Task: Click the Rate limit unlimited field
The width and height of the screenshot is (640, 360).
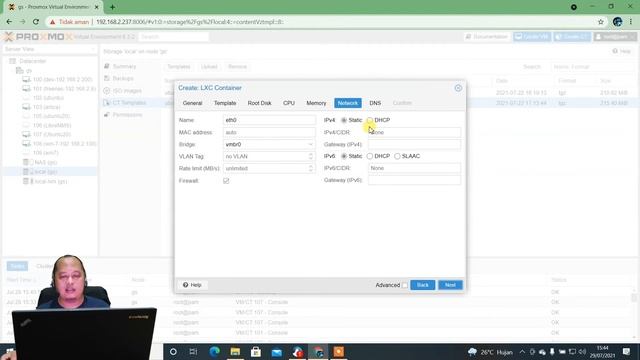Action: click(x=265, y=168)
